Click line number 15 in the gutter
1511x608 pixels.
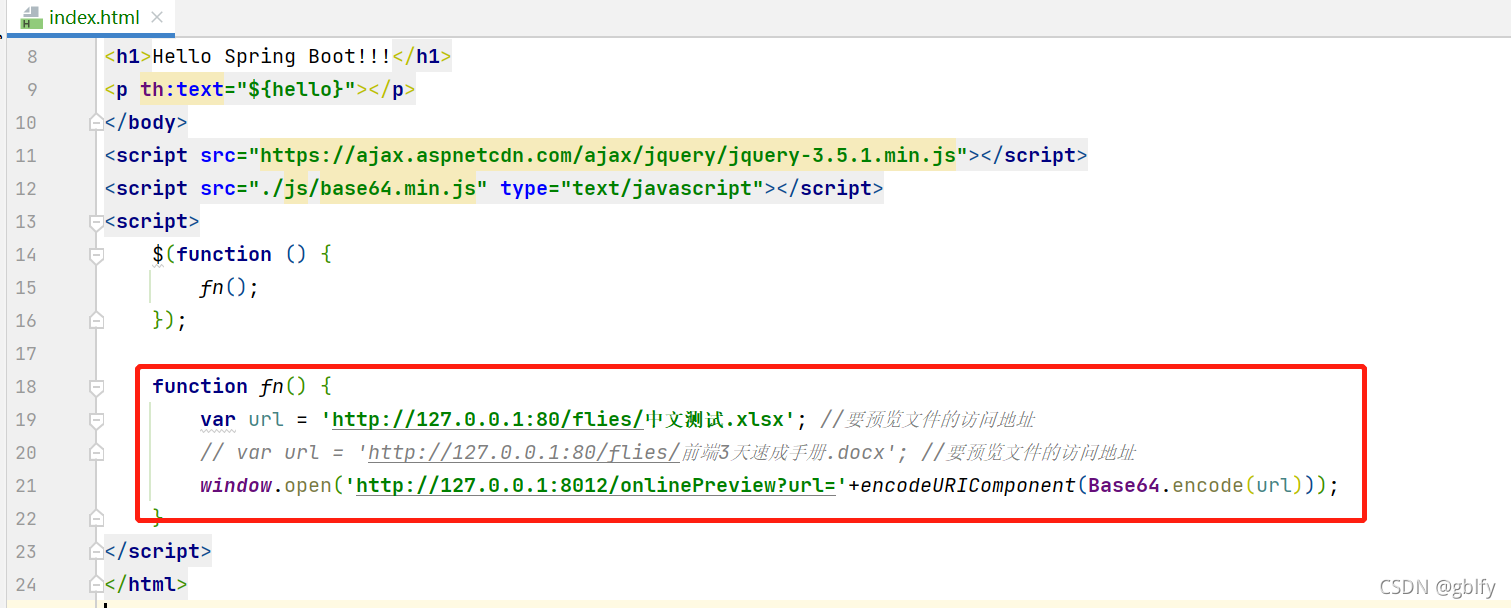(27, 288)
